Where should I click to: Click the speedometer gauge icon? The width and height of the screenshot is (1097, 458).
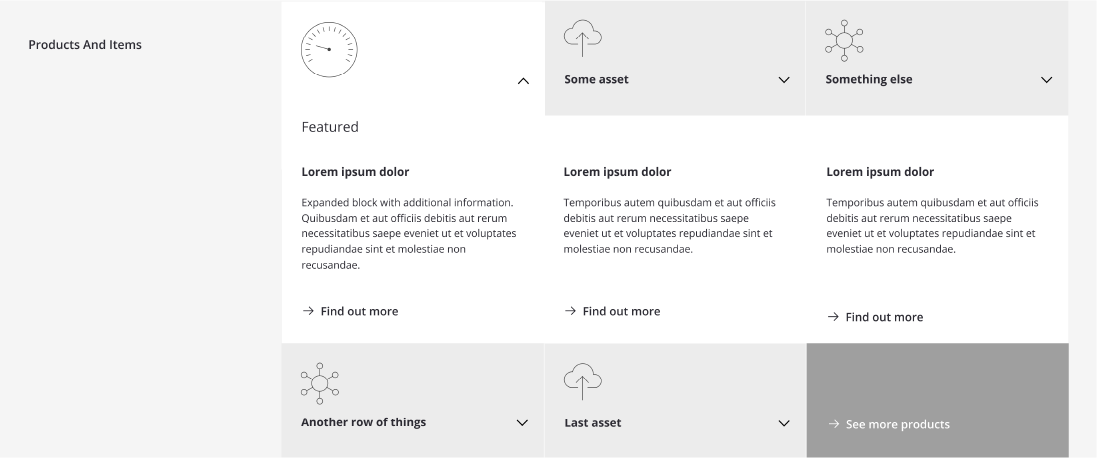point(330,50)
